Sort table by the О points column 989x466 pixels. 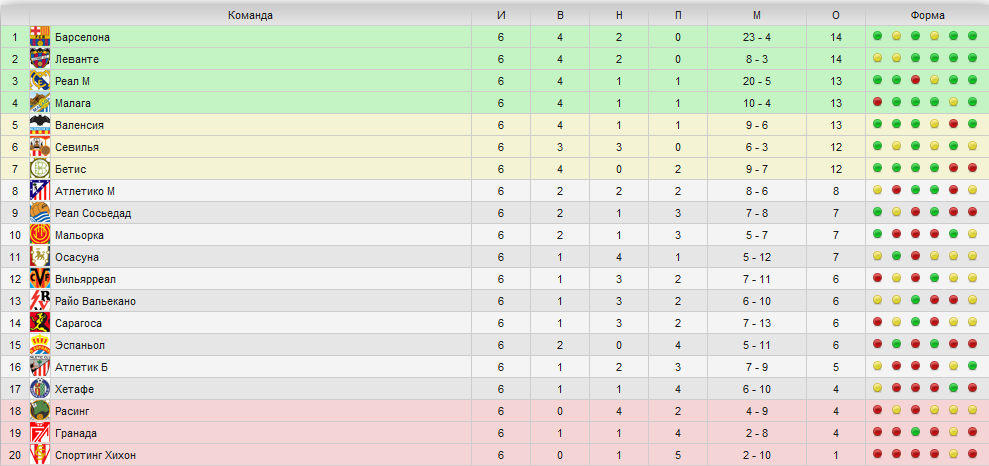click(836, 16)
